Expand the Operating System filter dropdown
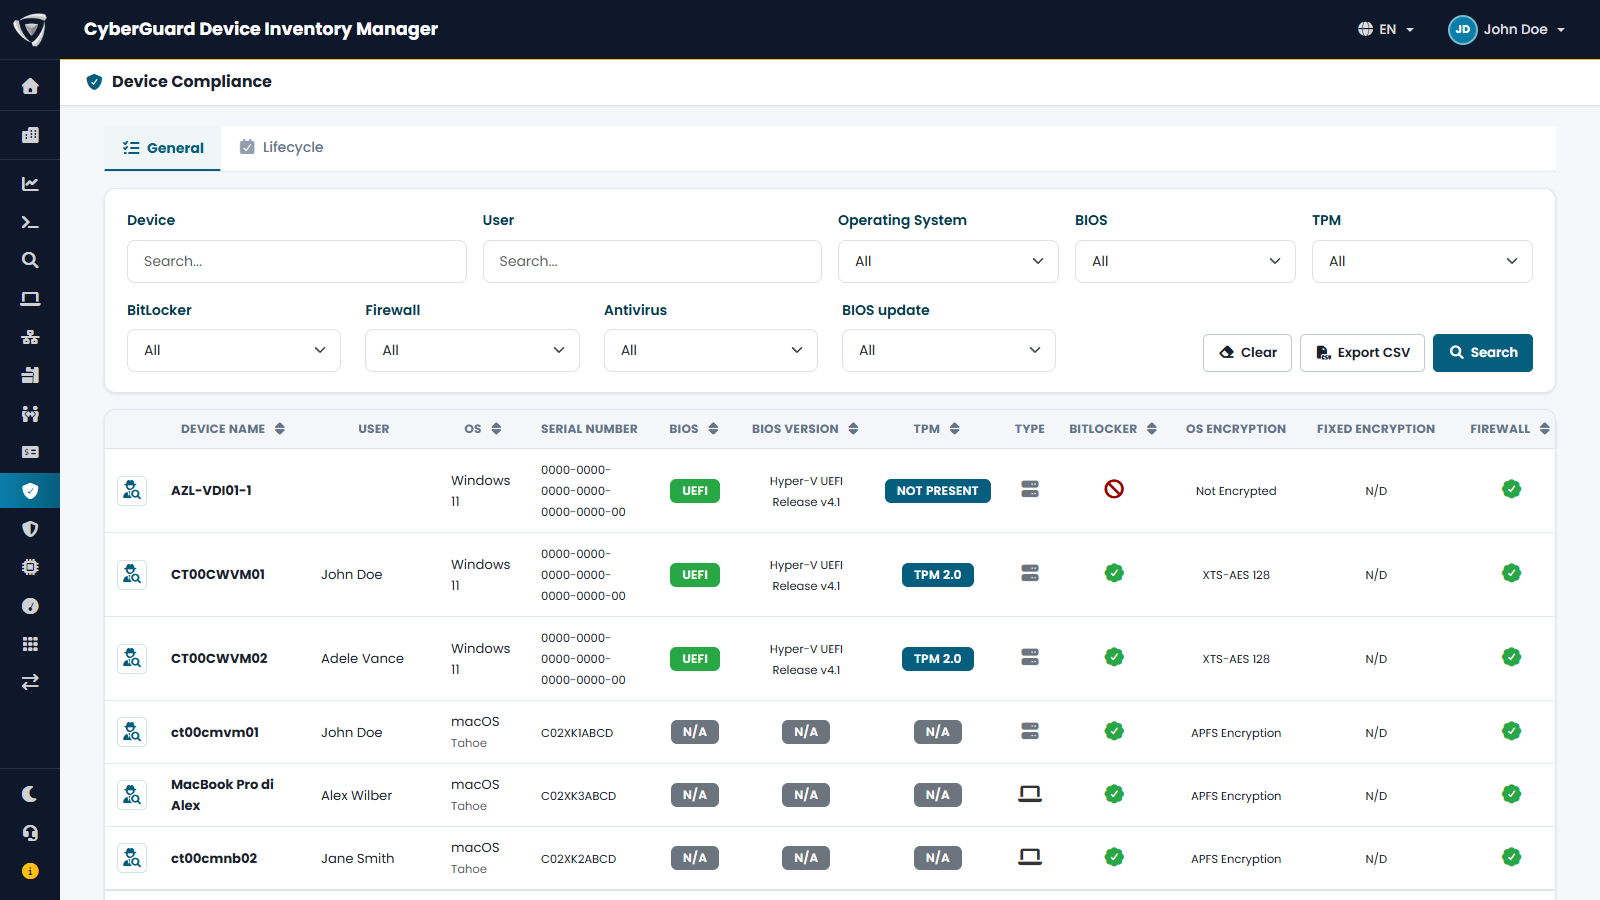This screenshot has width=1600, height=900. 948,261
